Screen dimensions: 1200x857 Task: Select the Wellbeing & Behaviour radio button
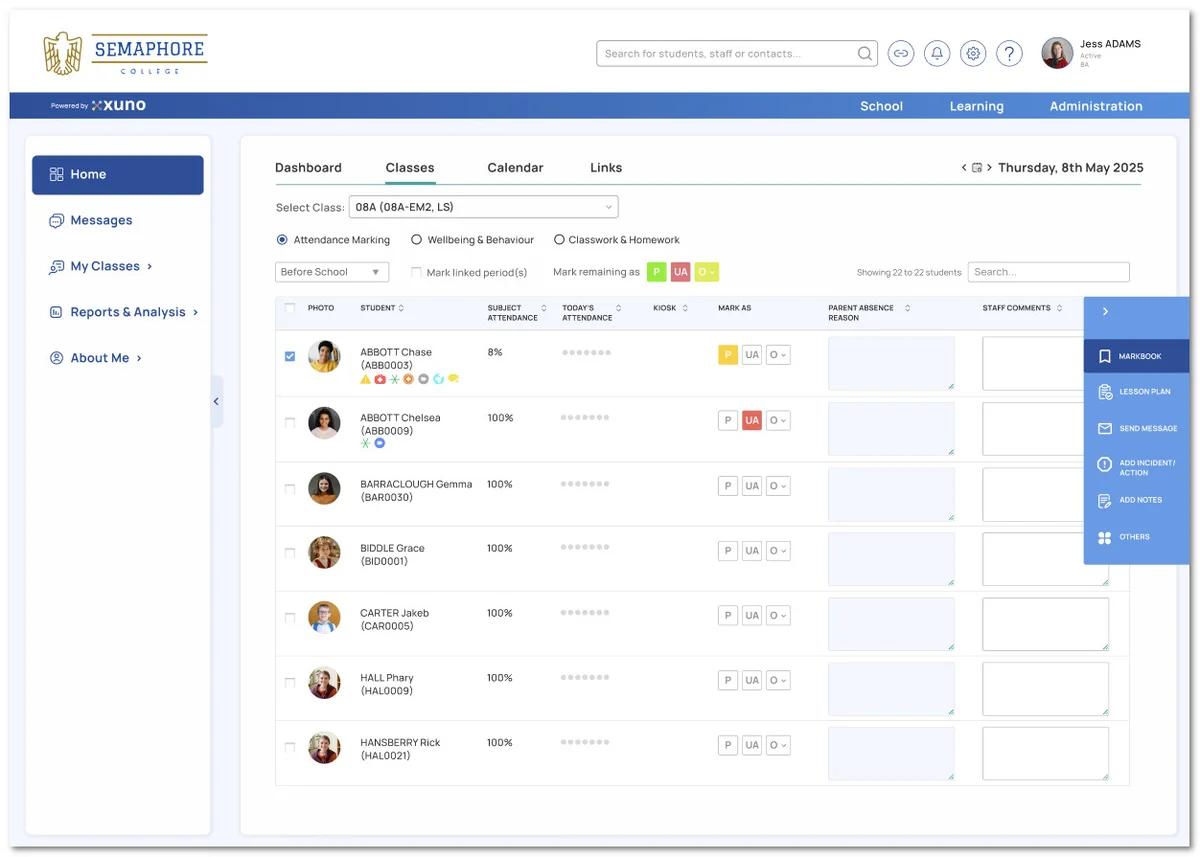pyautogui.click(x=416, y=240)
